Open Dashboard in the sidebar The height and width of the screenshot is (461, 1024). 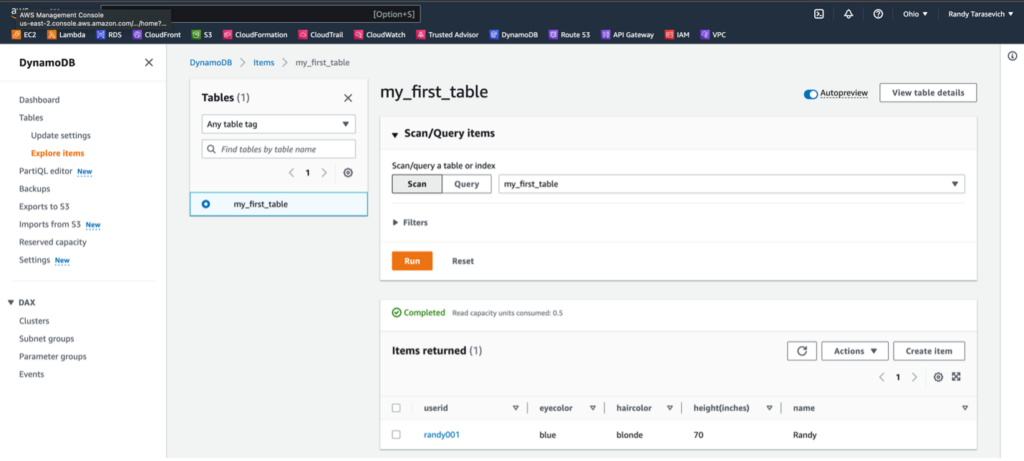coord(39,100)
